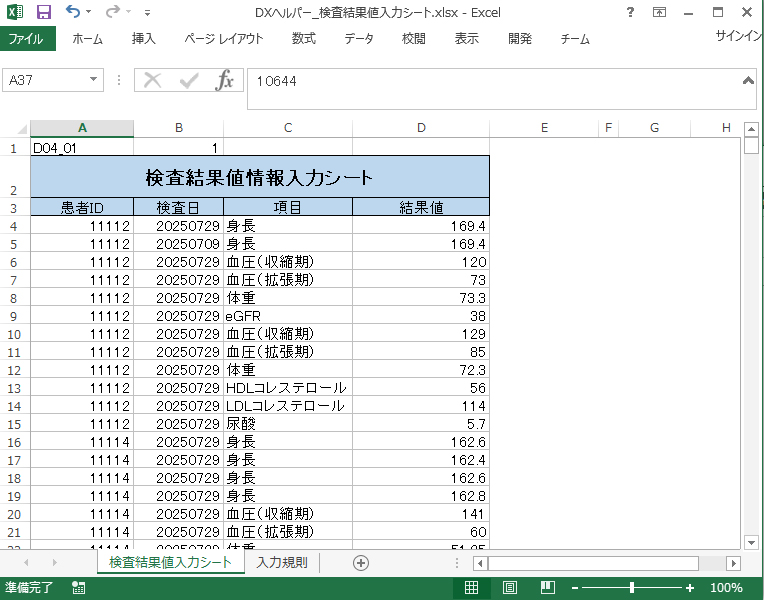Click the Save icon in the title bar

click(x=43, y=12)
